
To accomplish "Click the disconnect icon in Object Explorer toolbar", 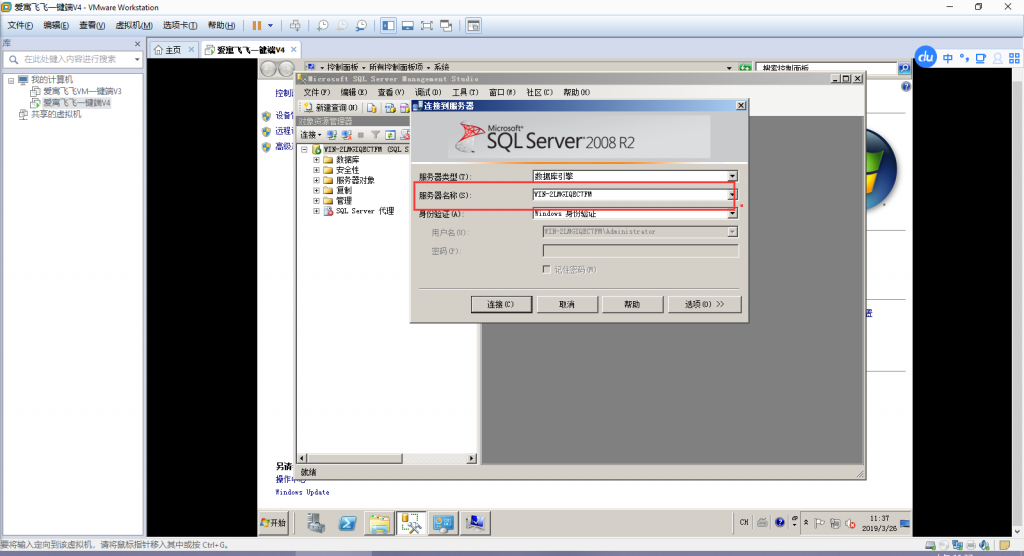I will [346, 135].
